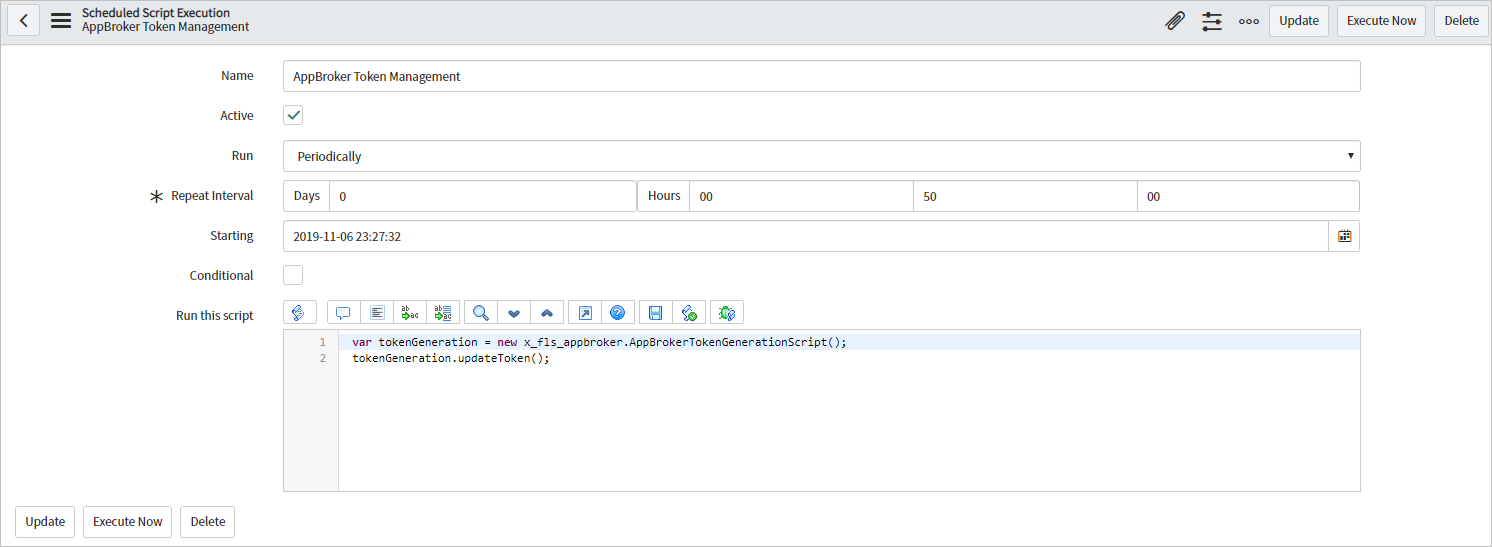Click the Days repeat interval field
1492x547 pixels.
click(482, 196)
